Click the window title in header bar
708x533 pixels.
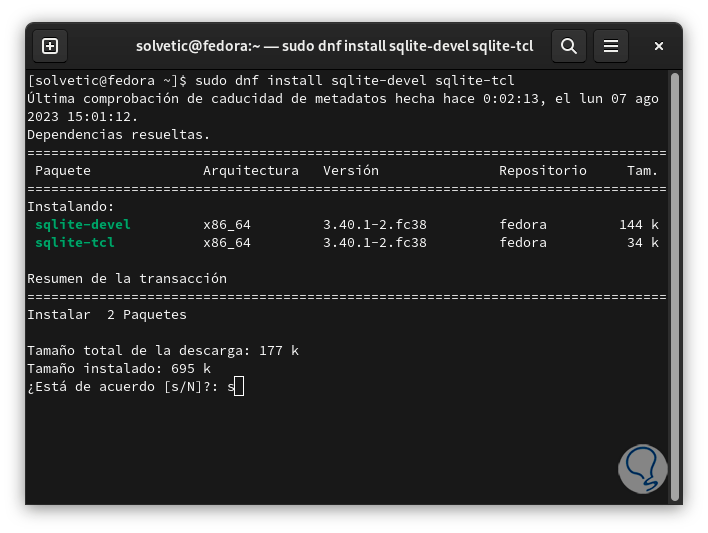click(x=334, y=46)
